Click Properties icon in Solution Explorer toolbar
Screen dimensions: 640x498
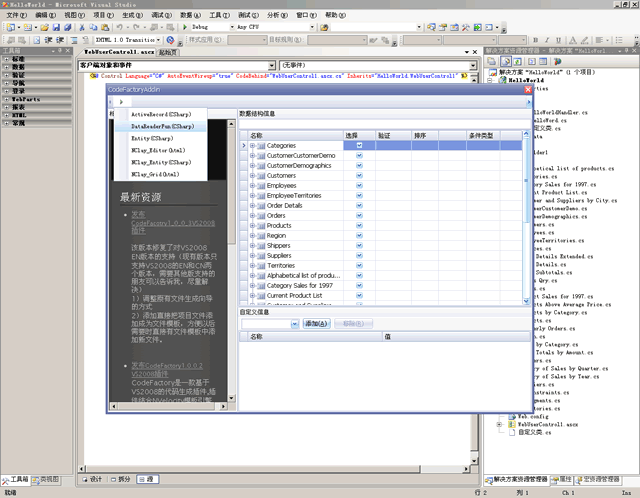[492, 62]
